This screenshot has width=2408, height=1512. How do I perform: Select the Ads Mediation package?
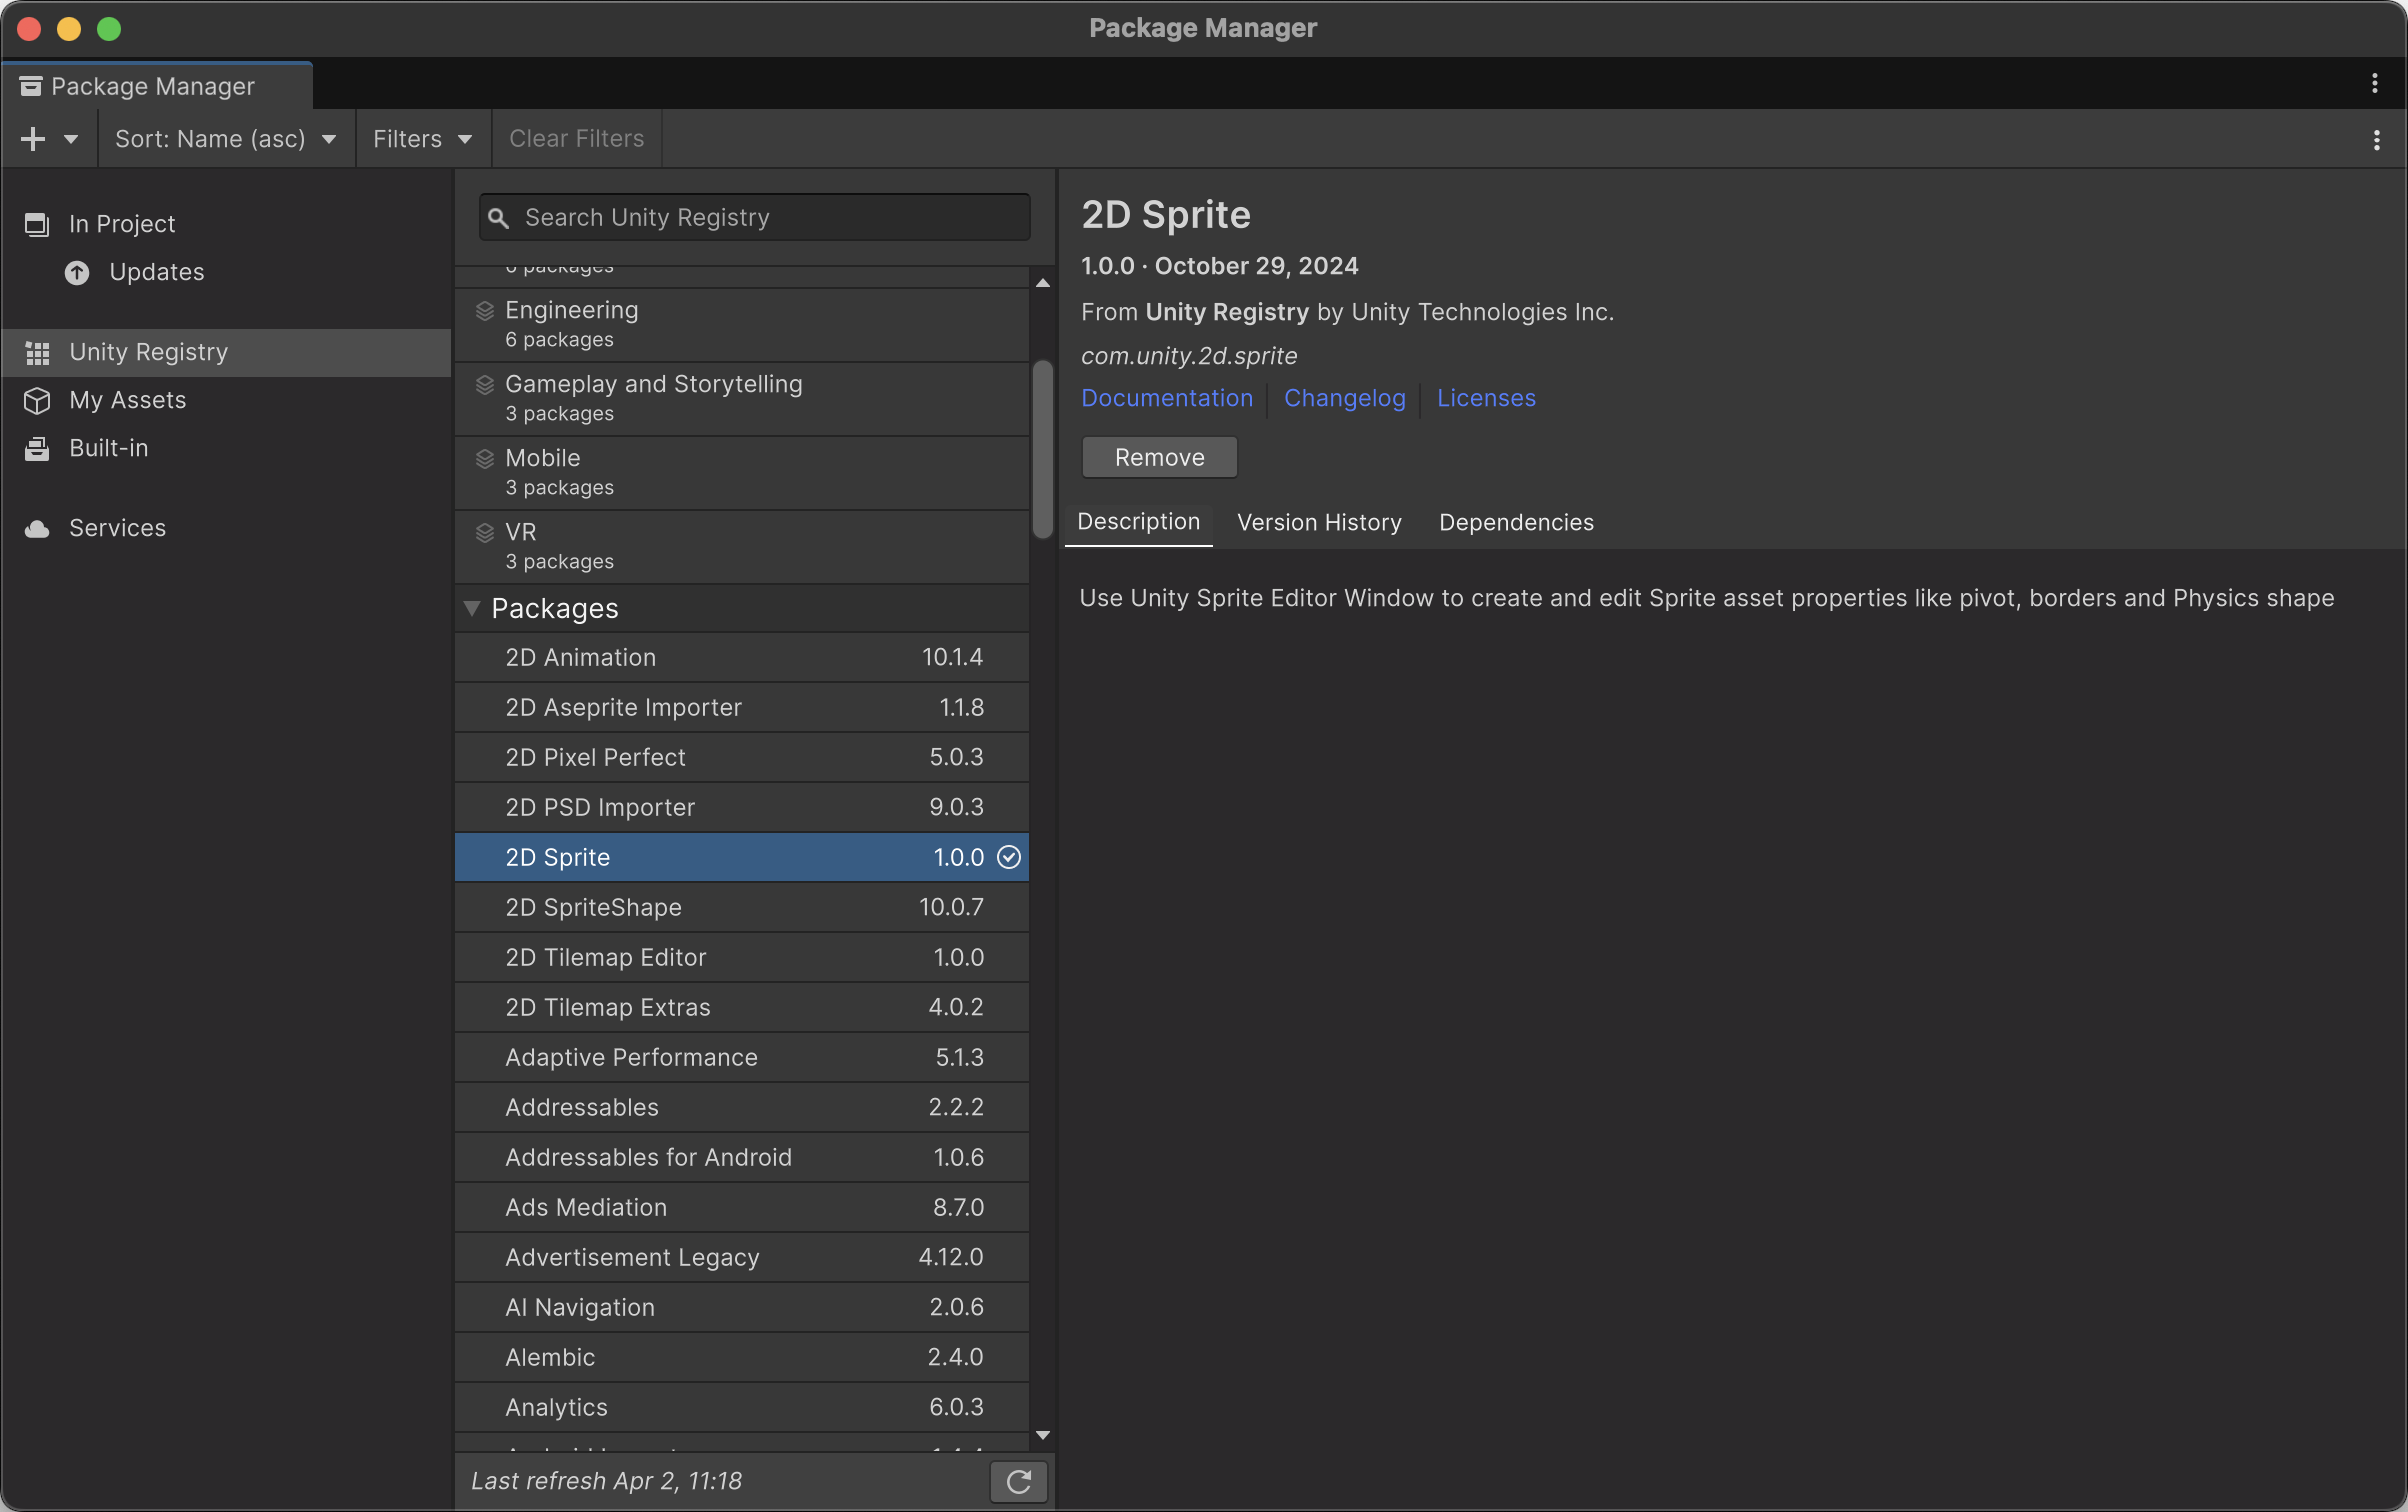tap(742, 1207)
